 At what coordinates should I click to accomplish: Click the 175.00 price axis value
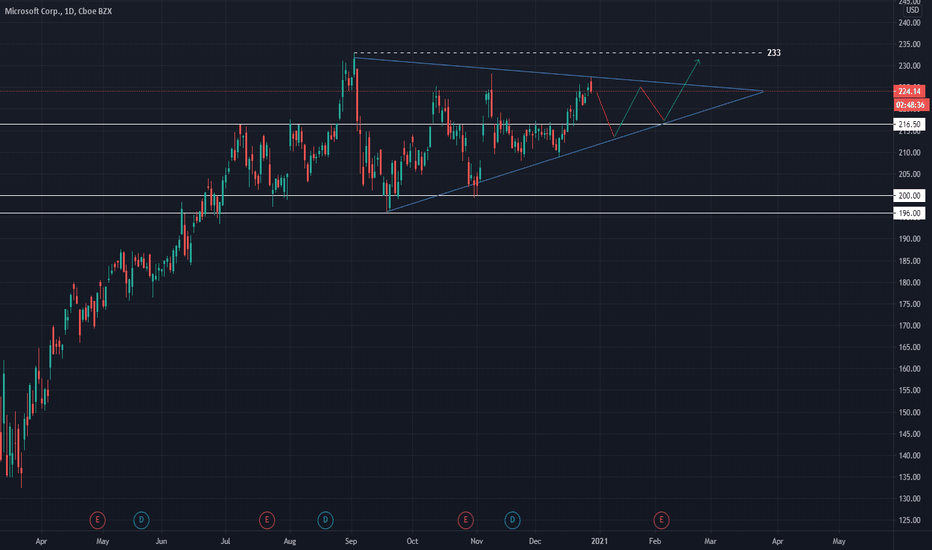[909, 304]
